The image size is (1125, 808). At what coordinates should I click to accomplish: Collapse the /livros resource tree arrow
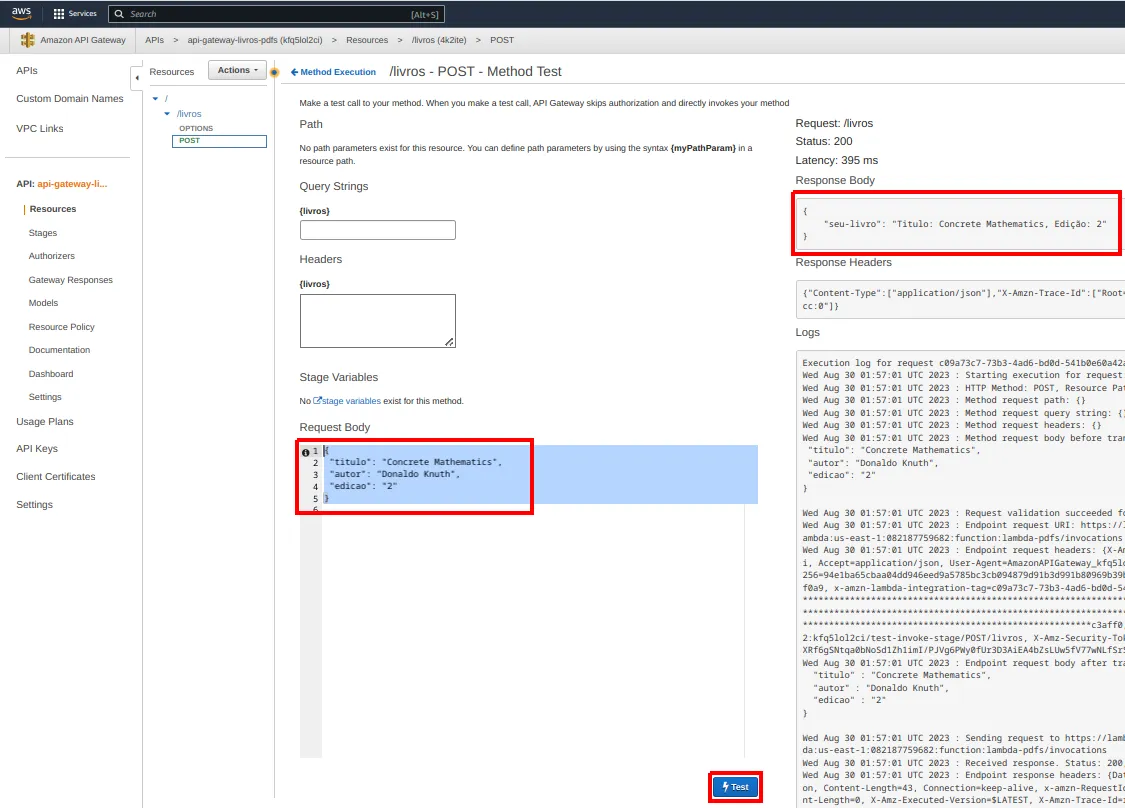167,113
